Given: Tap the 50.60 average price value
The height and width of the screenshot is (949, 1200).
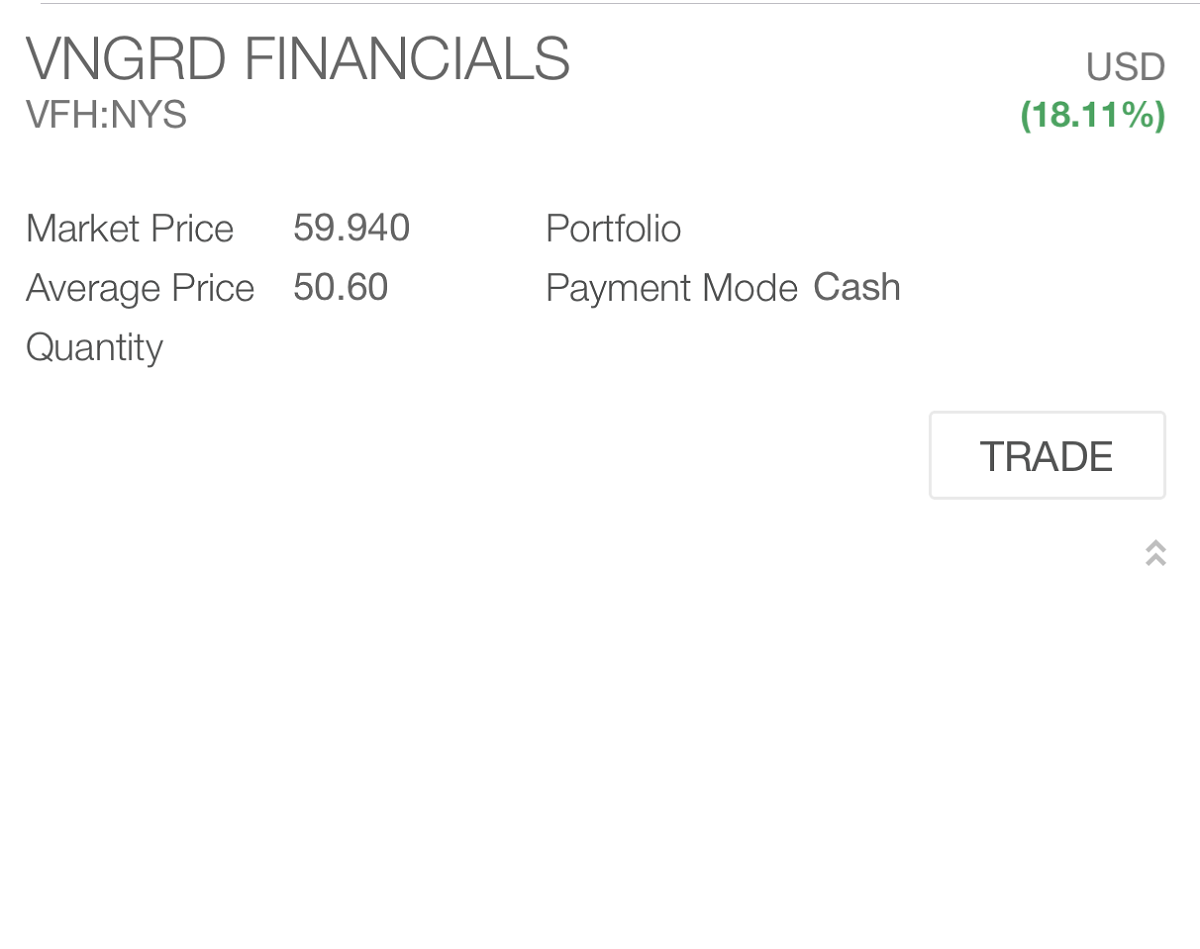Looking at the screenshot, I should 340,287.
